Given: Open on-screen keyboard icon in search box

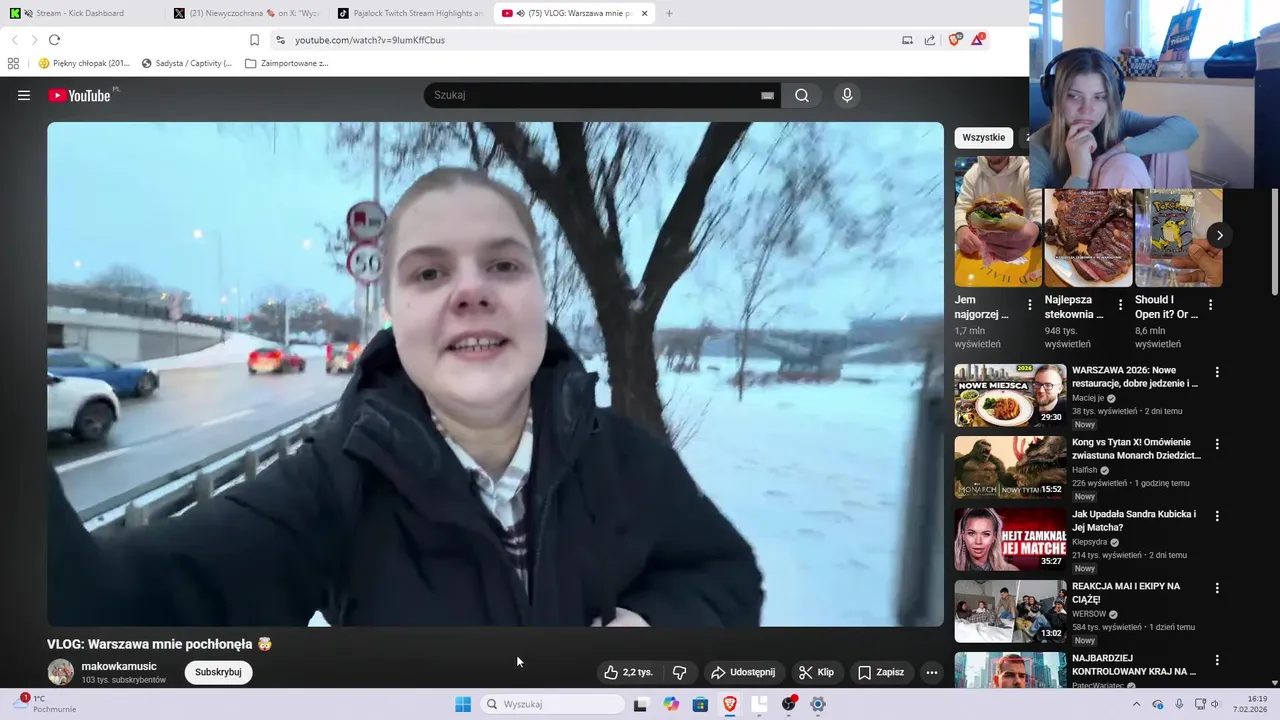Looking at the screenshot, I should coord(767,96).
